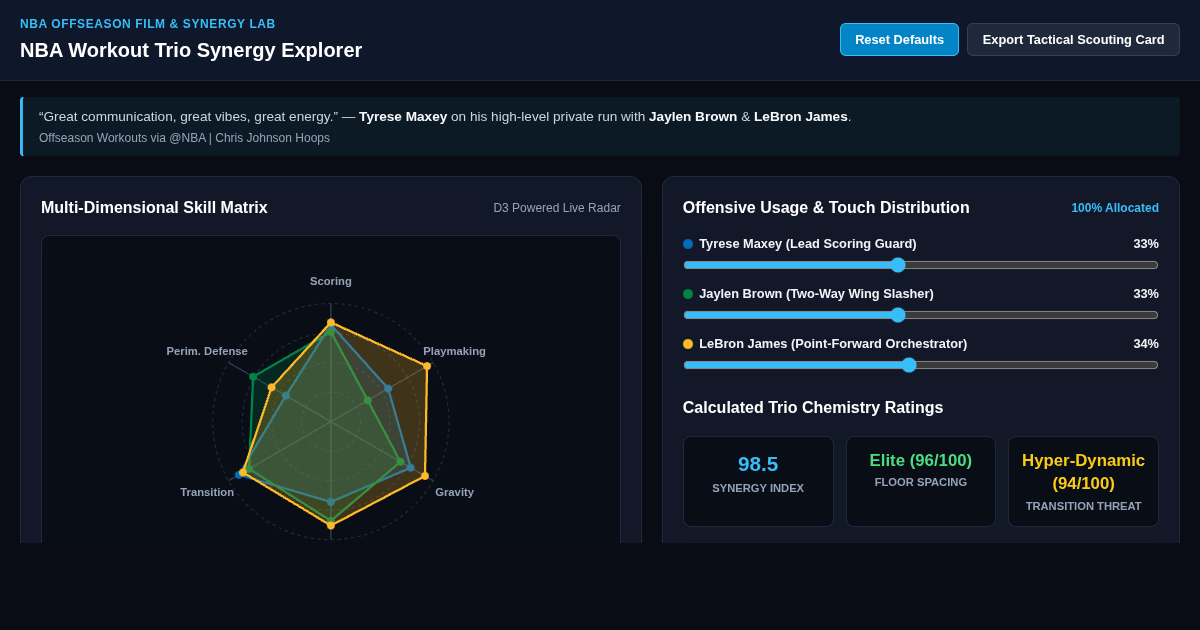The height and width of the screenshot is (630, 1200).
Task: Click the Multi-Dimensional Skill Matrix heading
Action: [x=154, y=208]
